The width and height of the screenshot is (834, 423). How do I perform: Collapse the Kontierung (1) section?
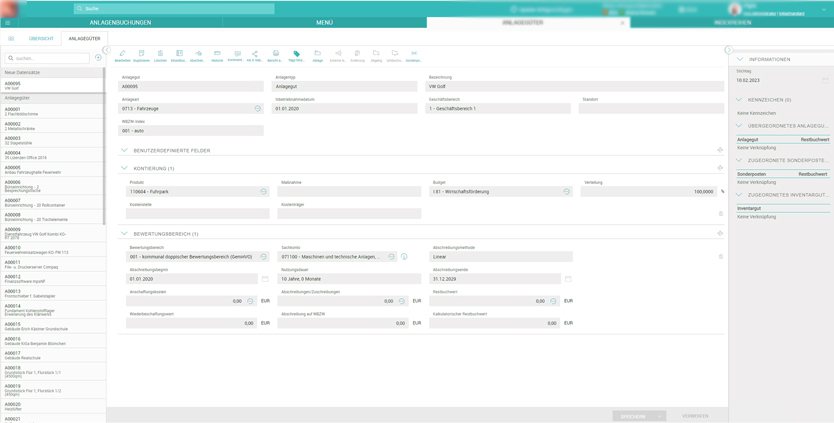click(125, 169)
